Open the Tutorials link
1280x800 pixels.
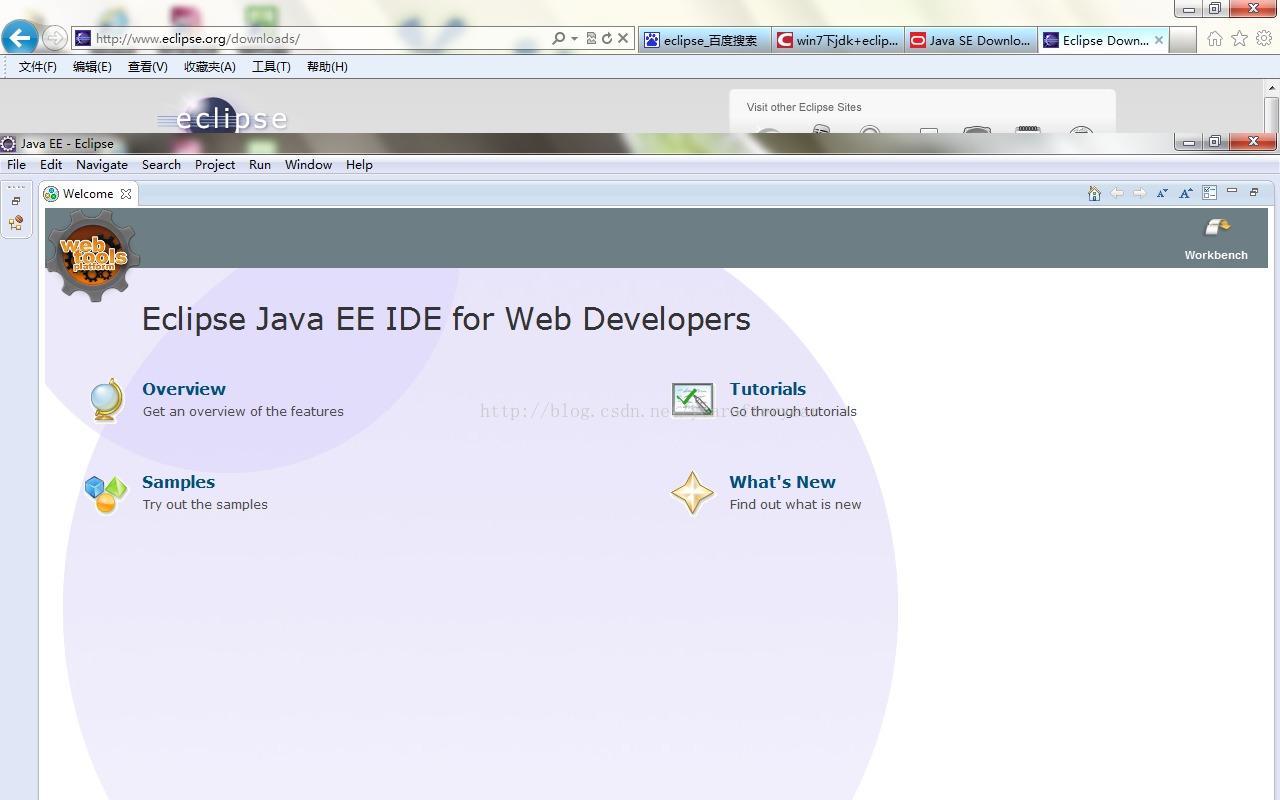click(x=767, y=389)
